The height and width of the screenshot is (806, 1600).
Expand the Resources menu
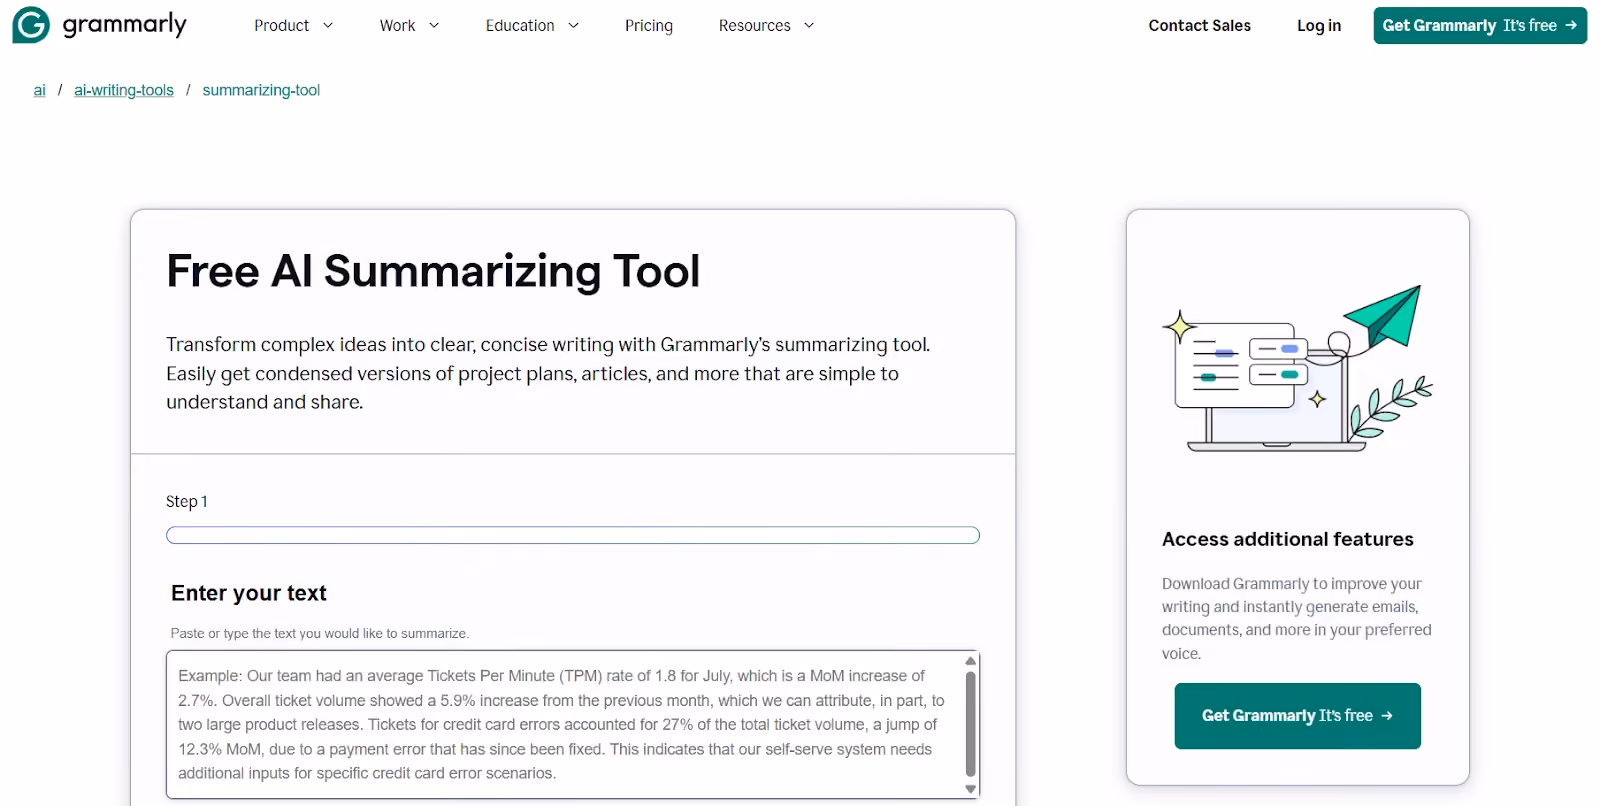pos(767,26)
